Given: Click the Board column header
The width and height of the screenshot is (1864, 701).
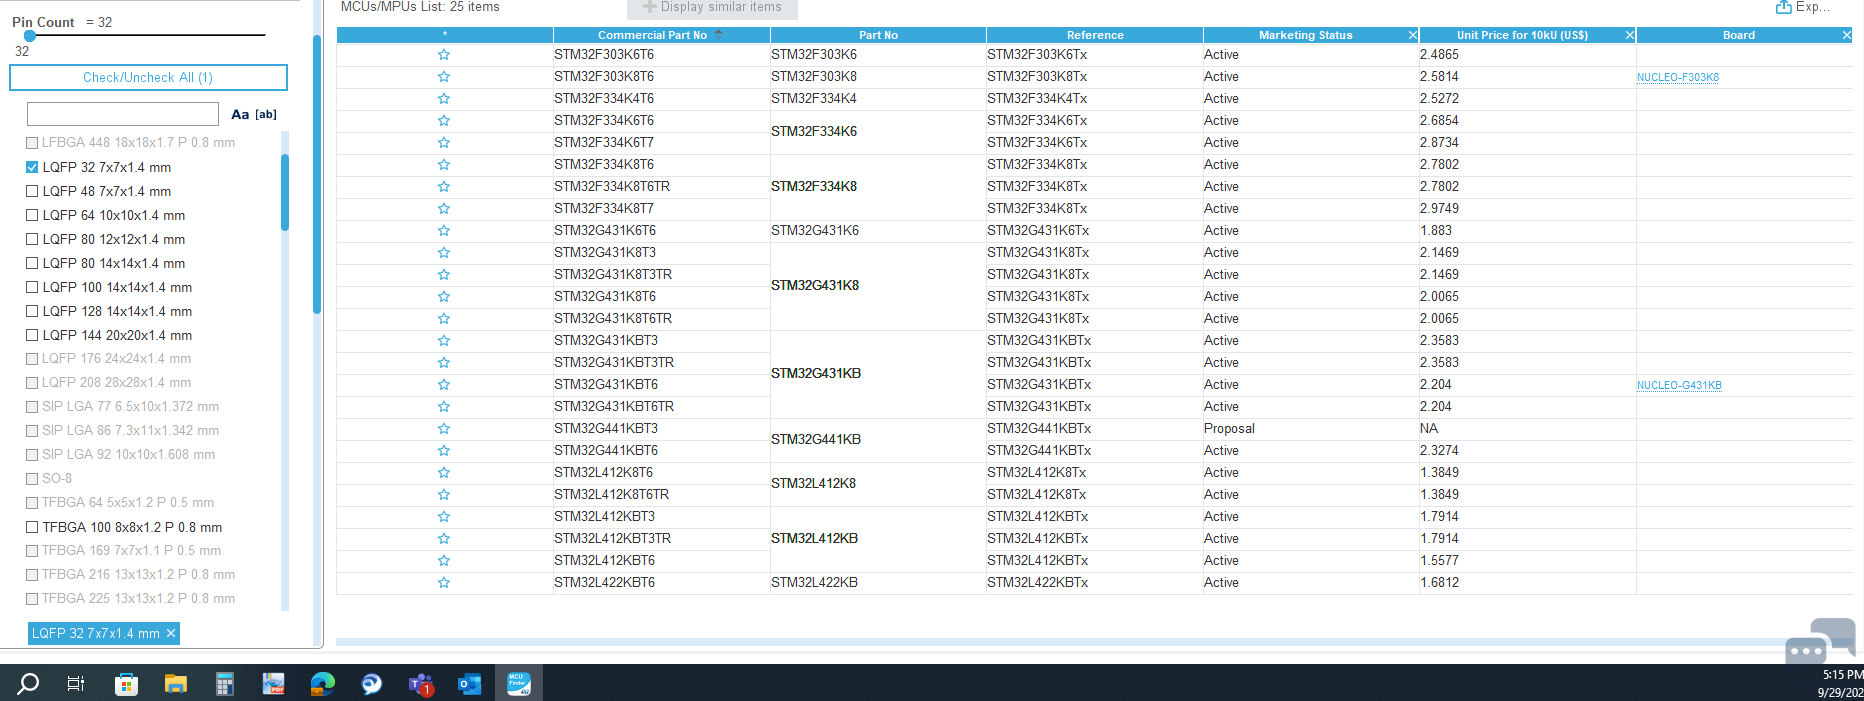Looking at the screenshot, I should click(x=1738, y=35).
